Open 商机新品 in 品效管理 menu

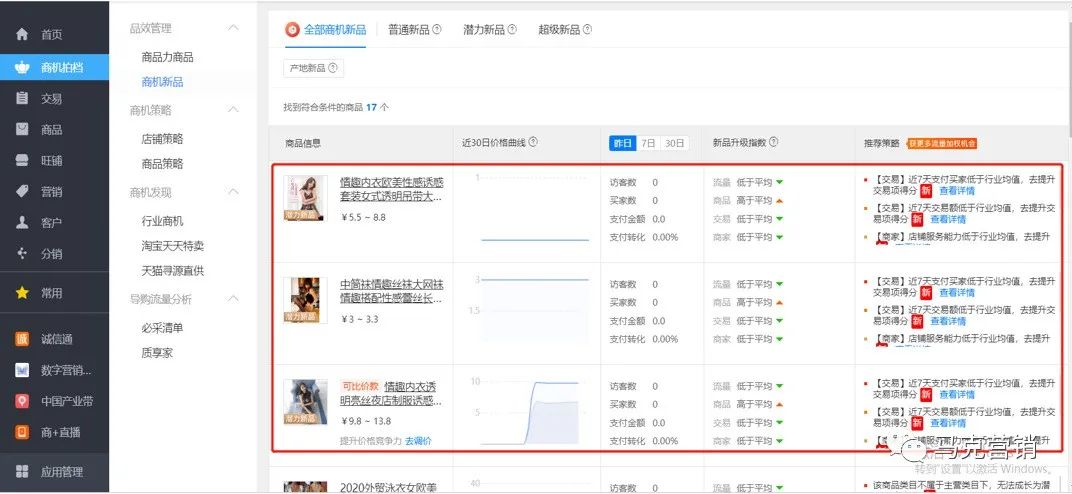(163, 82)
